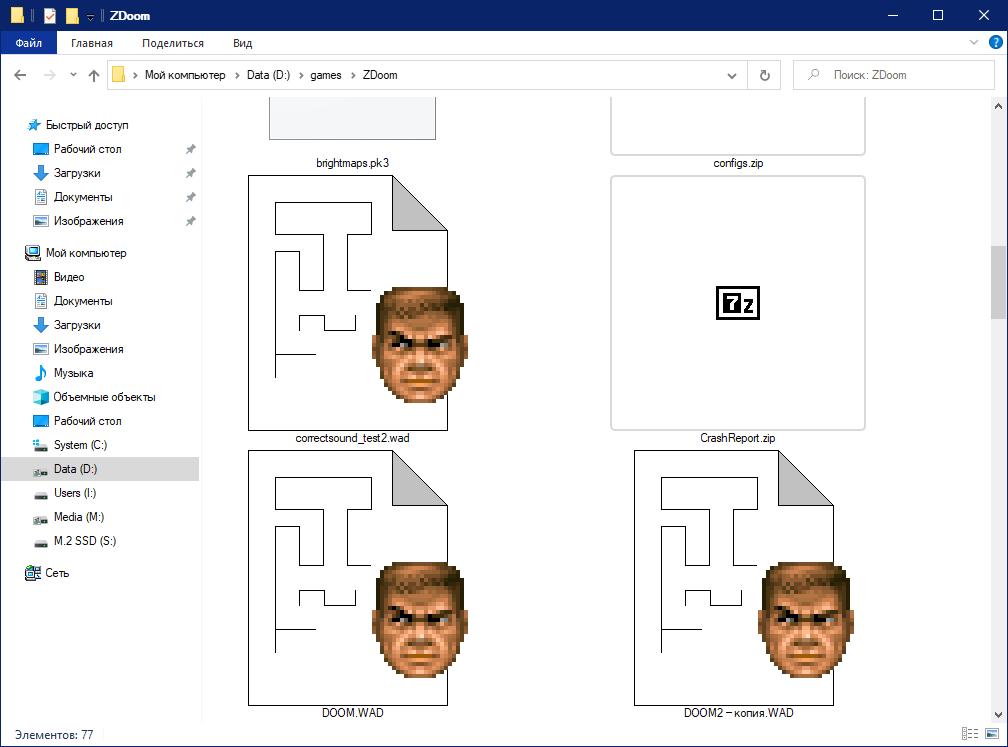Click the Properties checkmark icon in title bar
This screenshot has height=747, width=1008.
click(x=50, y=15)
